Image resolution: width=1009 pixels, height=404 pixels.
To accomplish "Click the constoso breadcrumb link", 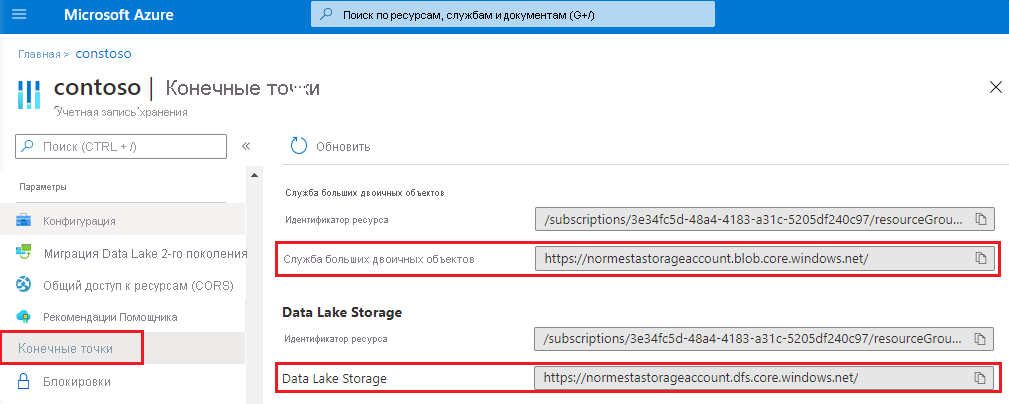I will click(x=104, y=53).
